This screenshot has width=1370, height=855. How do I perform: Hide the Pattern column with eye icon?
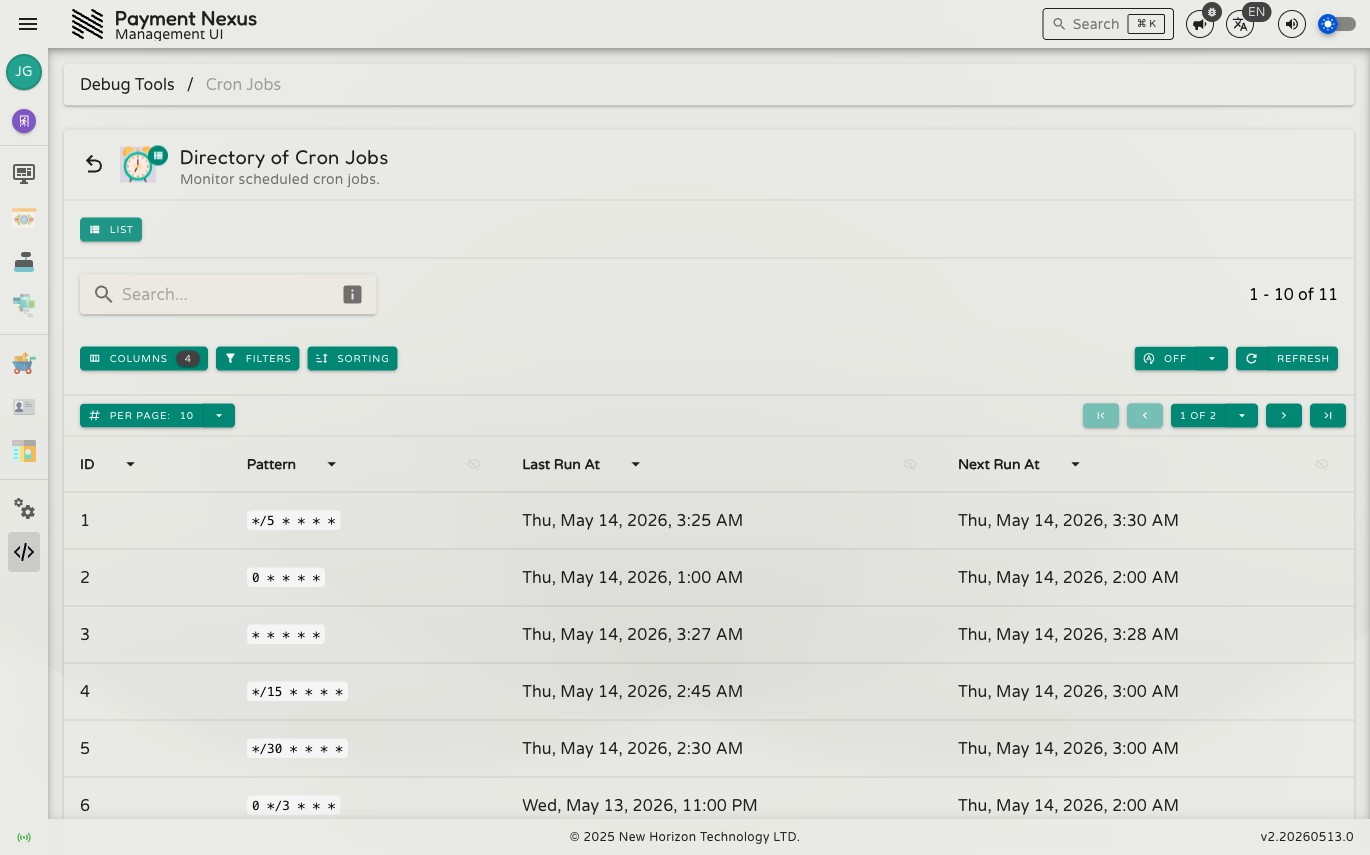point(474,464)
